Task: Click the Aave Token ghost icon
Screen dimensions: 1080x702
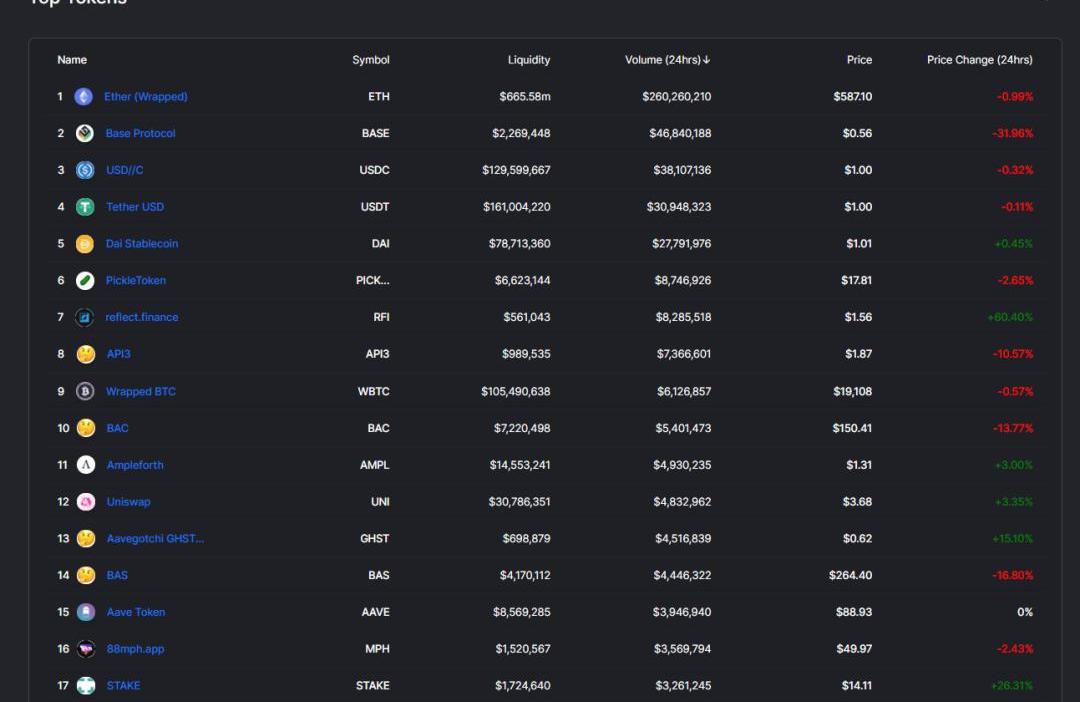Action: 86,612
